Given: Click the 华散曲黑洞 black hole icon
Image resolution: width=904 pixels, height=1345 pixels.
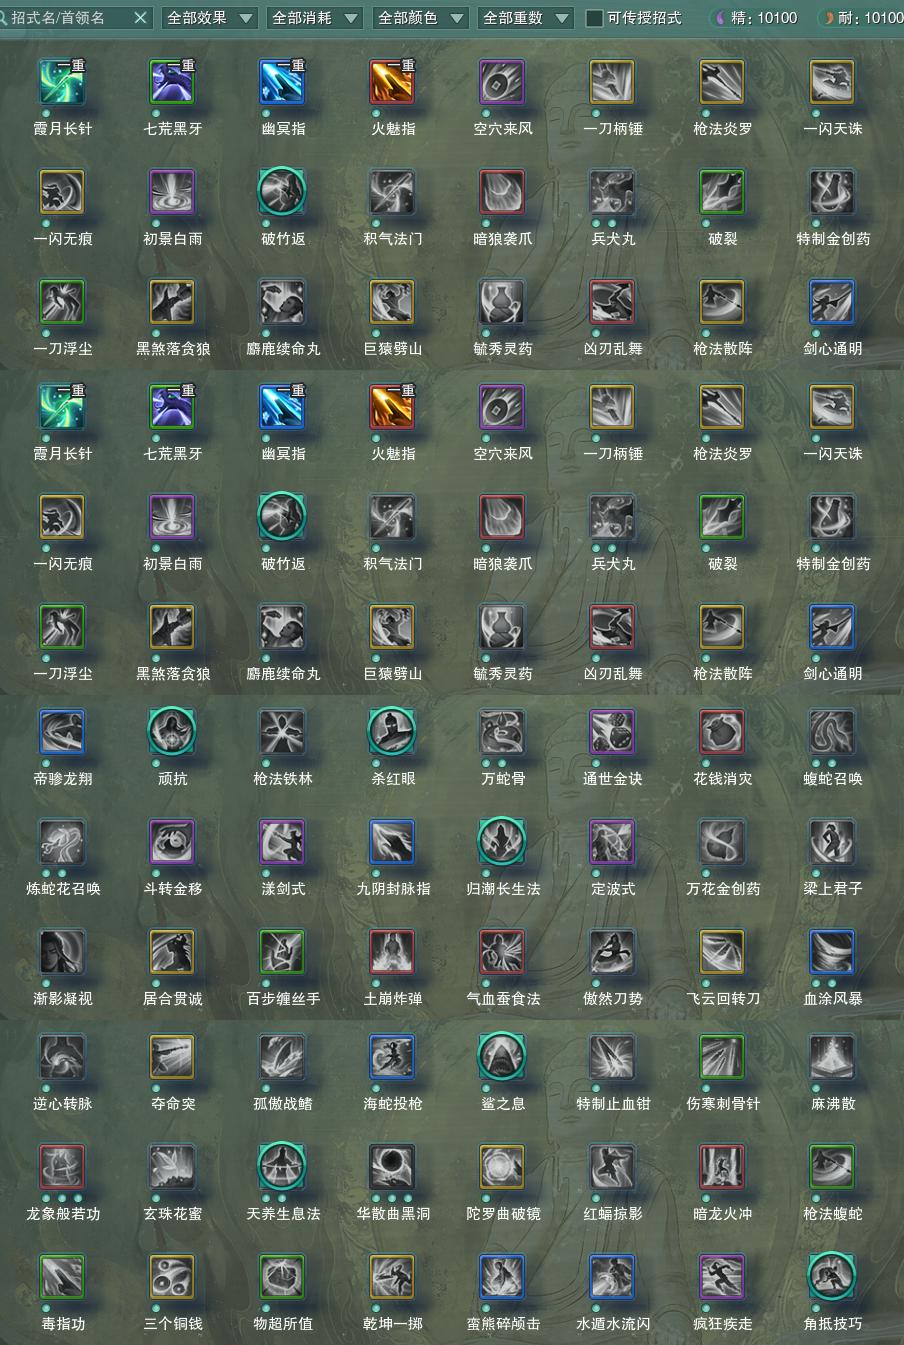Looking at the screenshot, I should [x=393, y=1167].
